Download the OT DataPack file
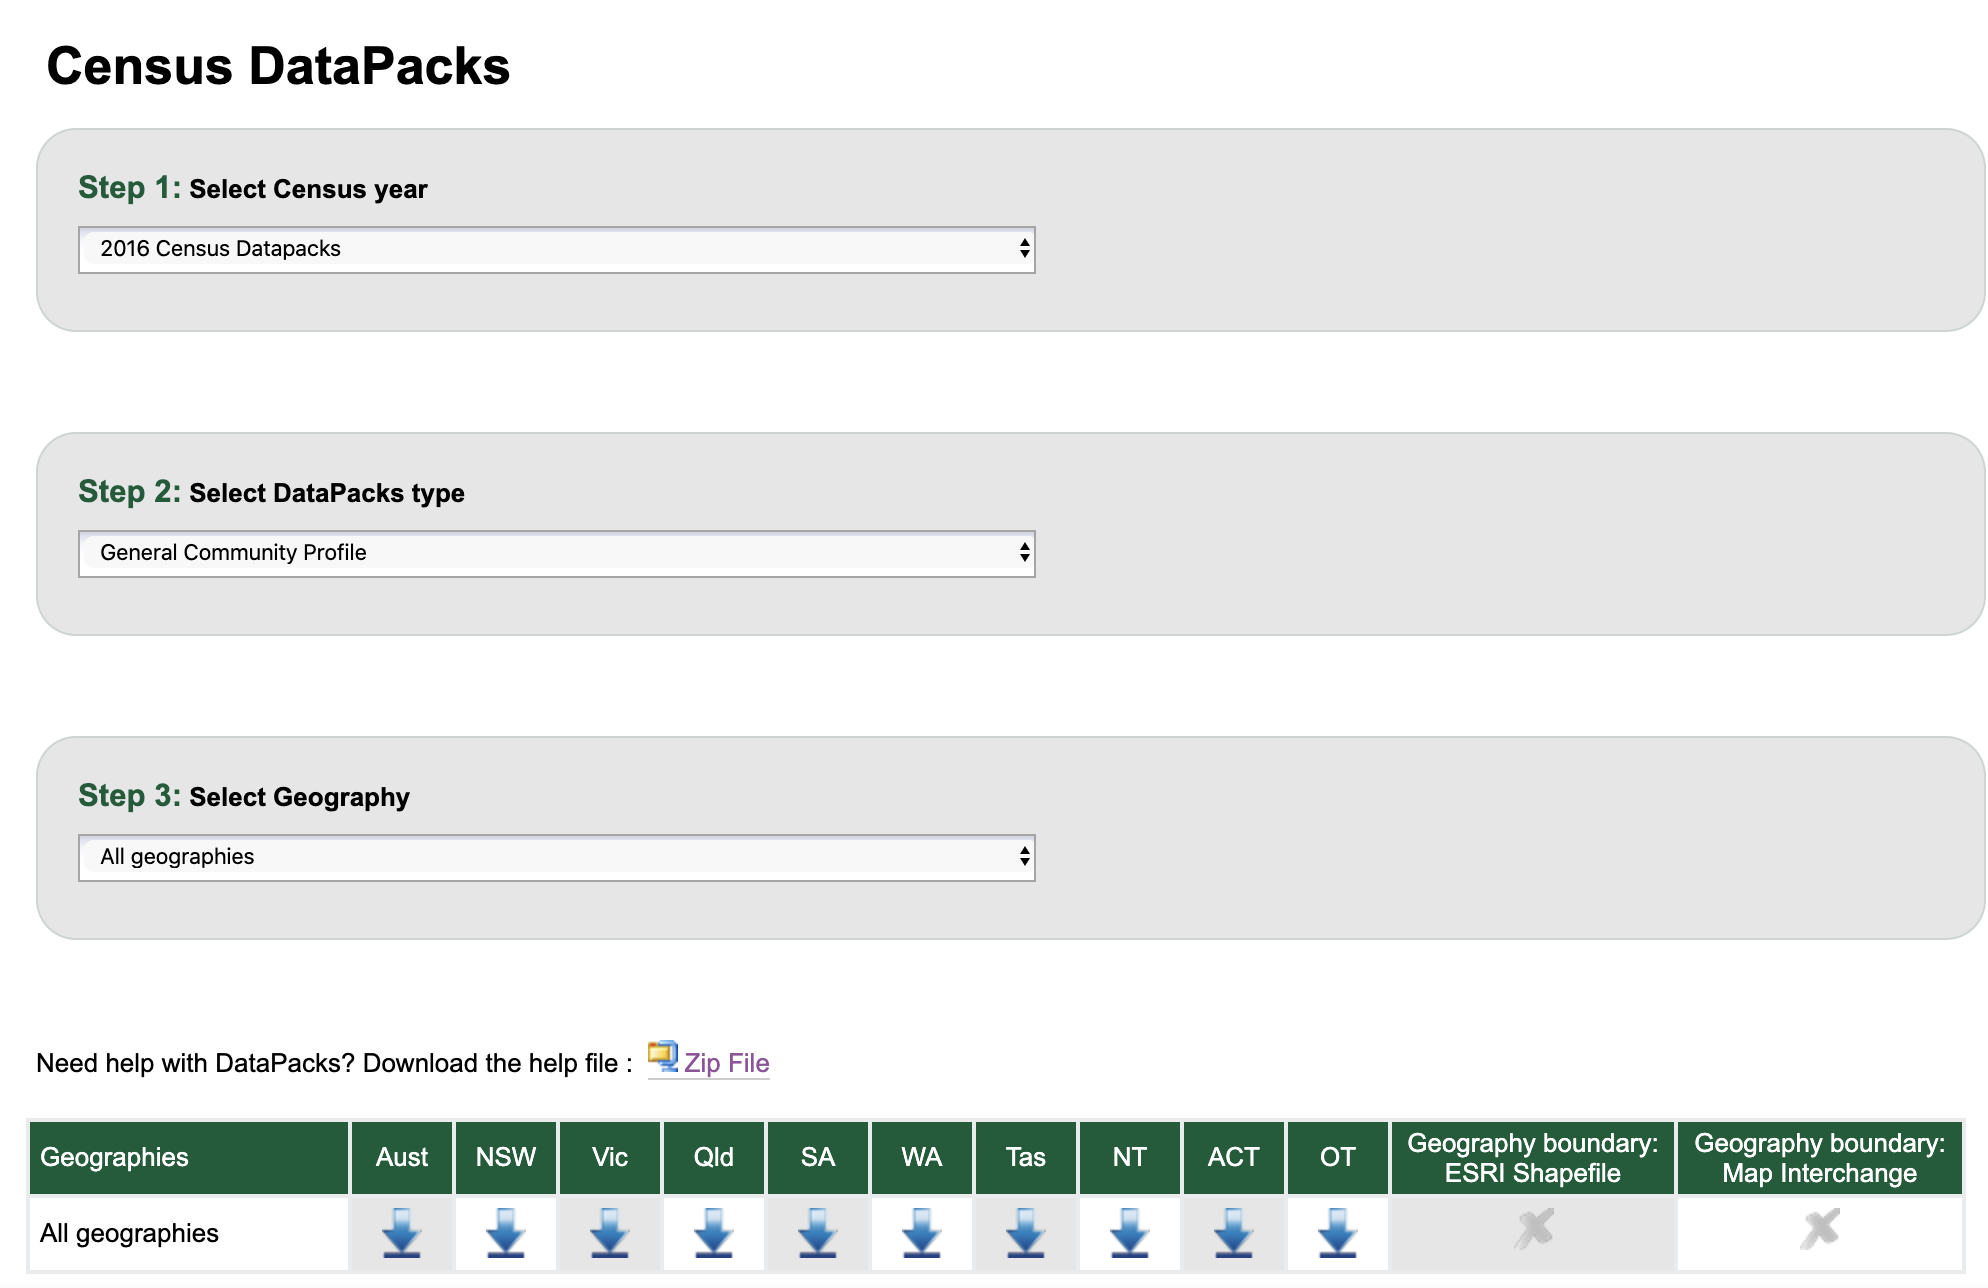This screenshot has width=1988, height=1288. pos(1337,1232)
